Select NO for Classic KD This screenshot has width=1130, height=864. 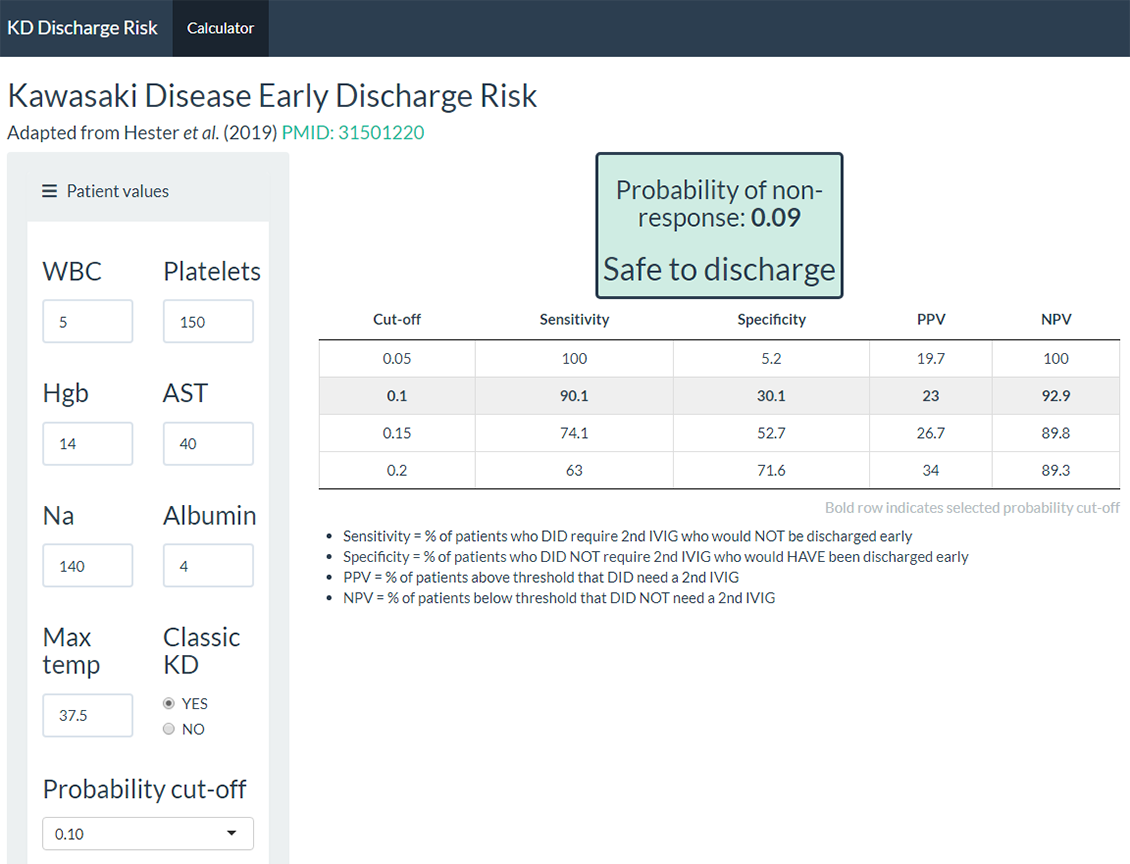click(169, 729)
